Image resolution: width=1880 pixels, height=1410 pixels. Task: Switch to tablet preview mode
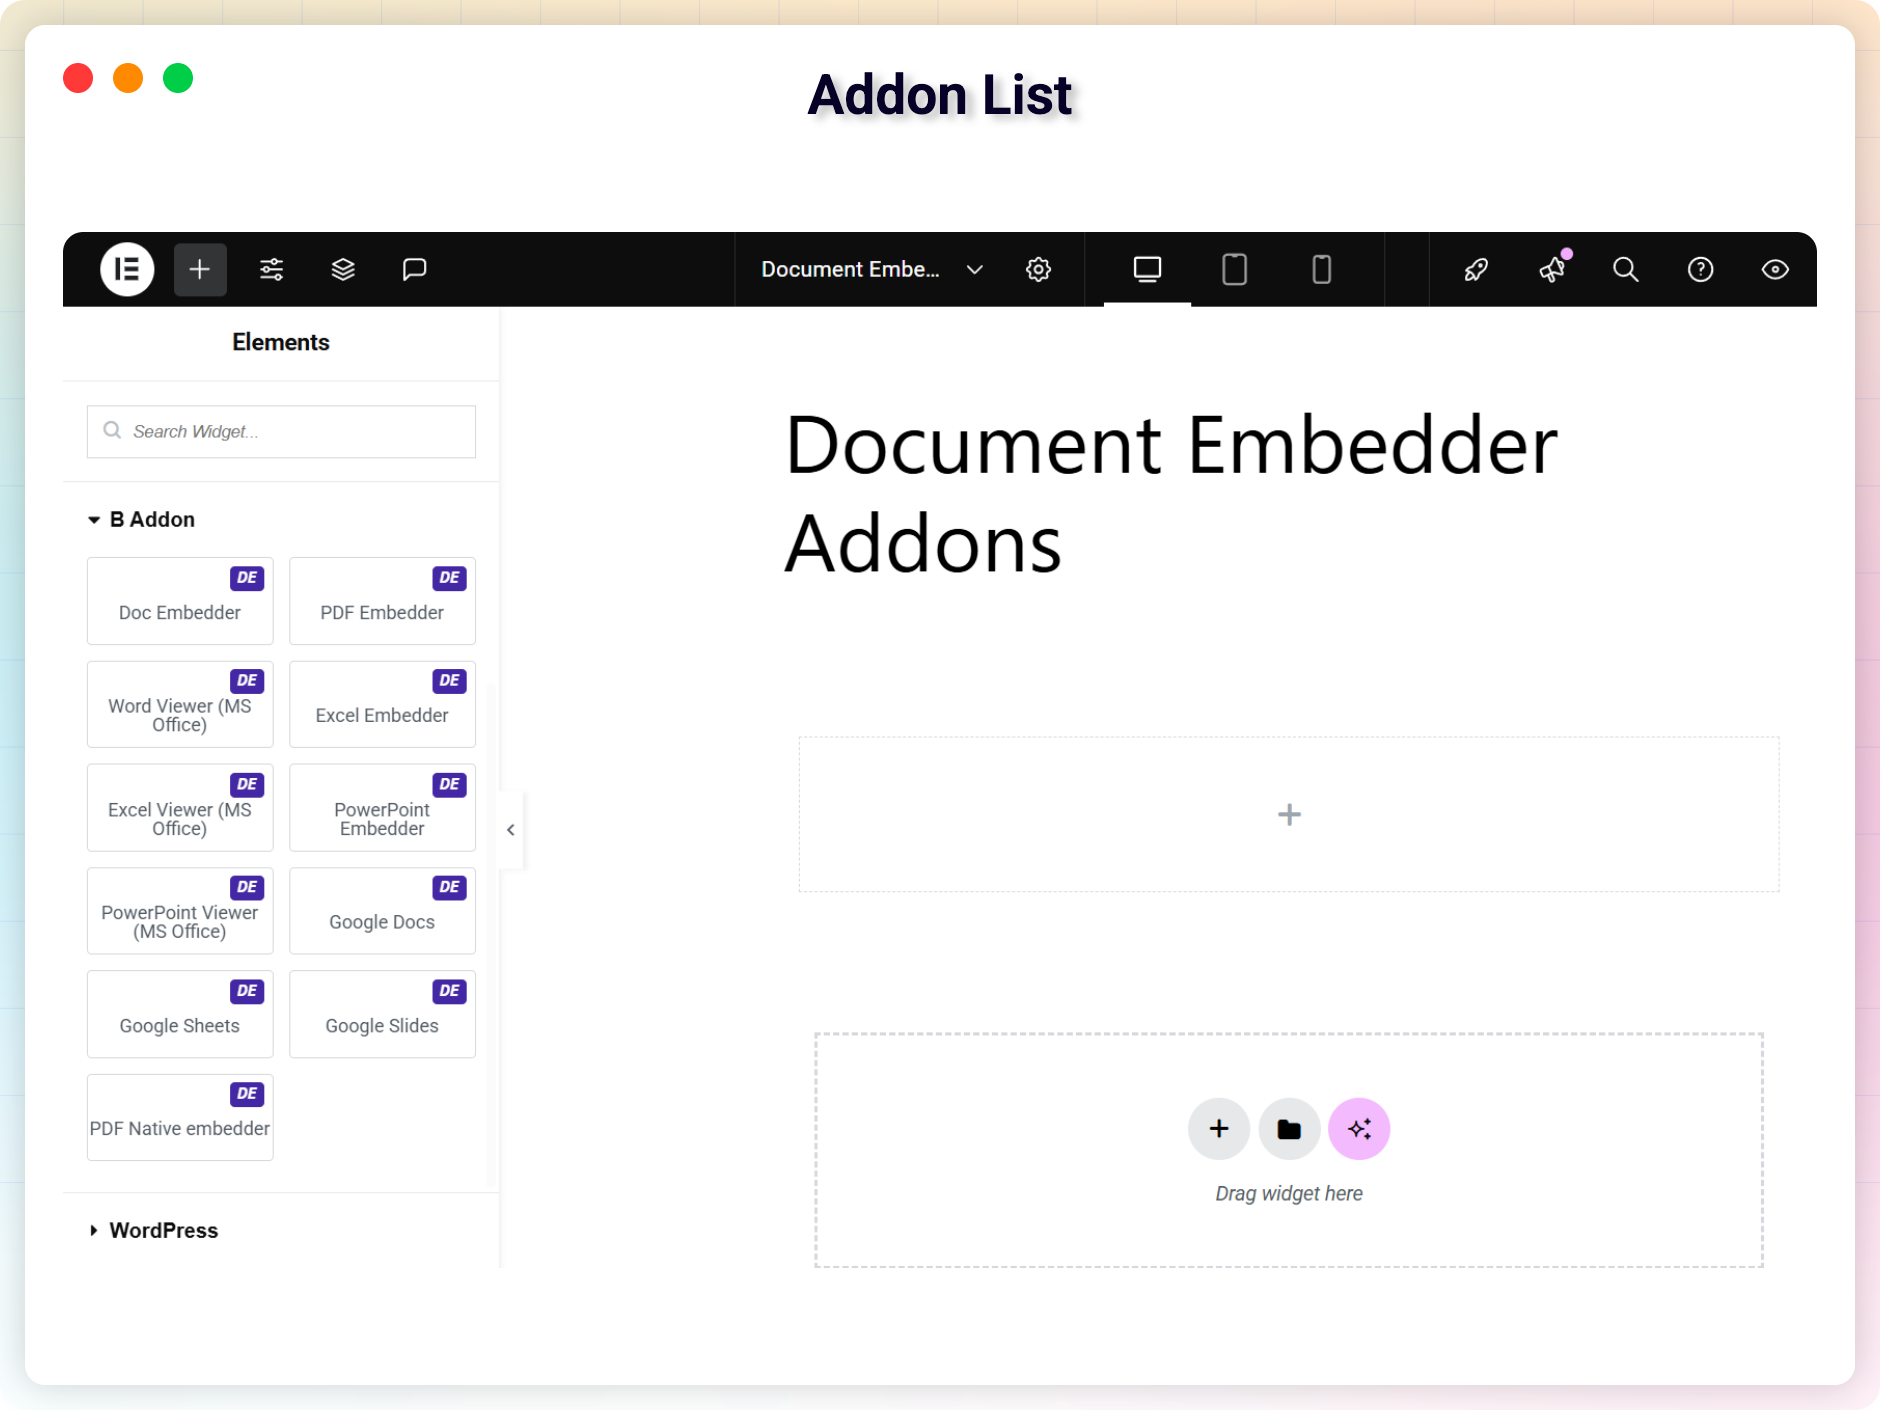click(1234, 269)
